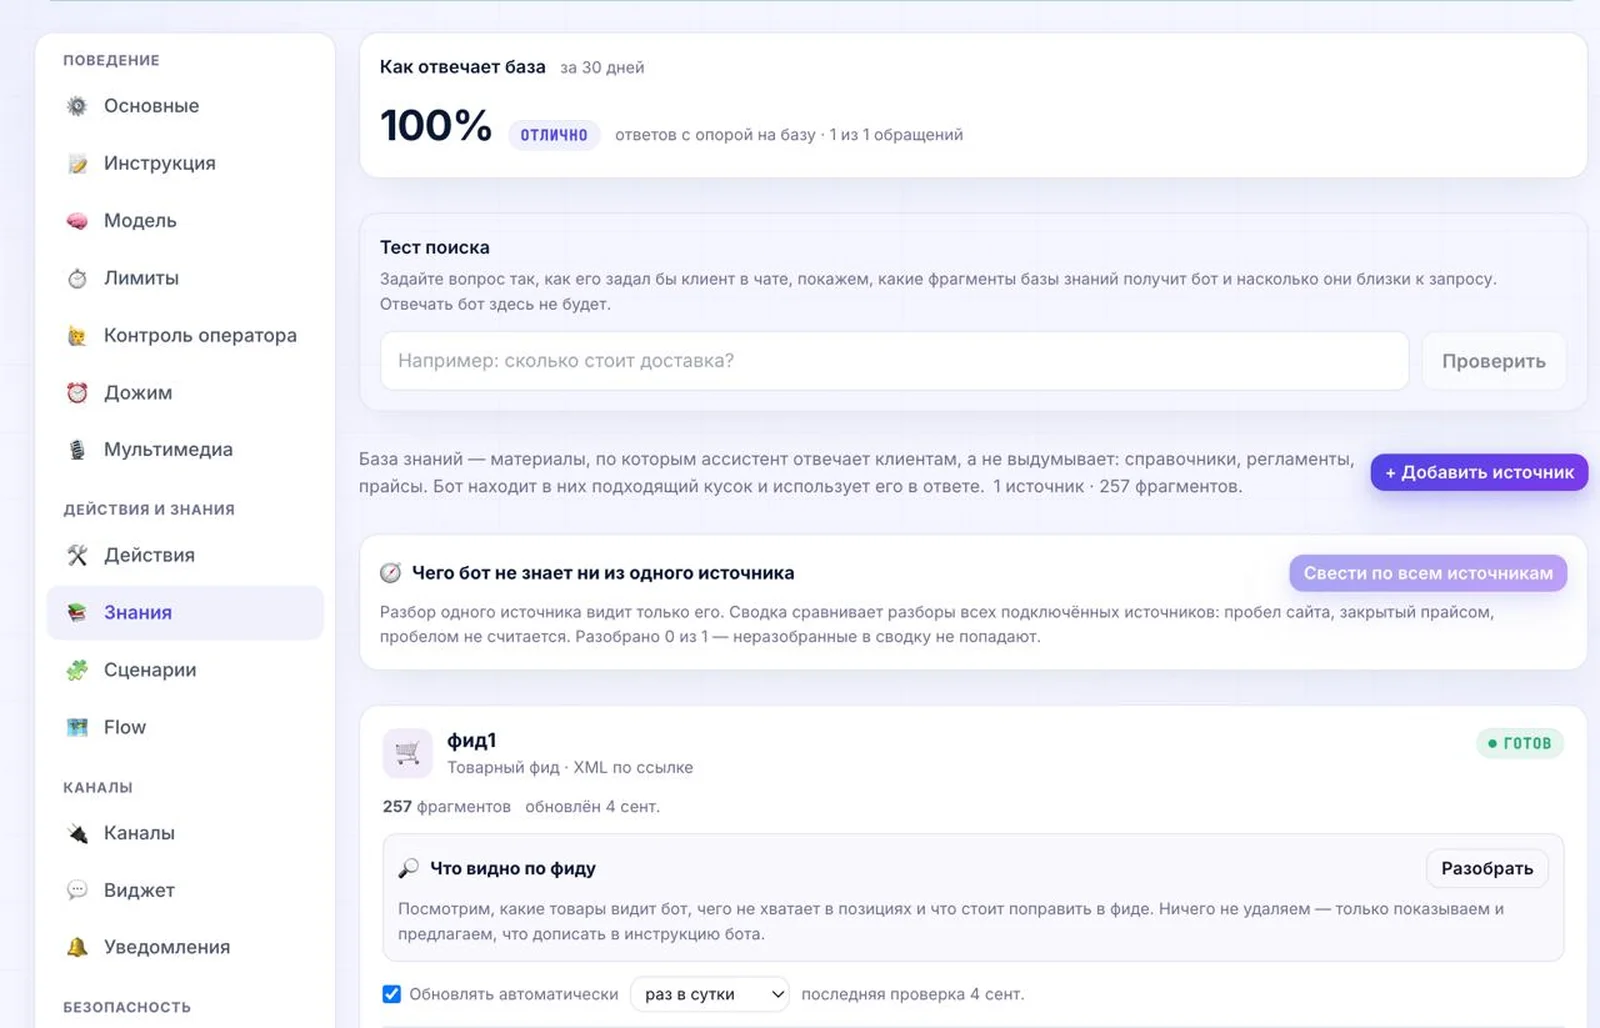This screenshot has height=1028, width=1600.
Task: Click the gear icon beside Основные
Action: pos(77,106)
